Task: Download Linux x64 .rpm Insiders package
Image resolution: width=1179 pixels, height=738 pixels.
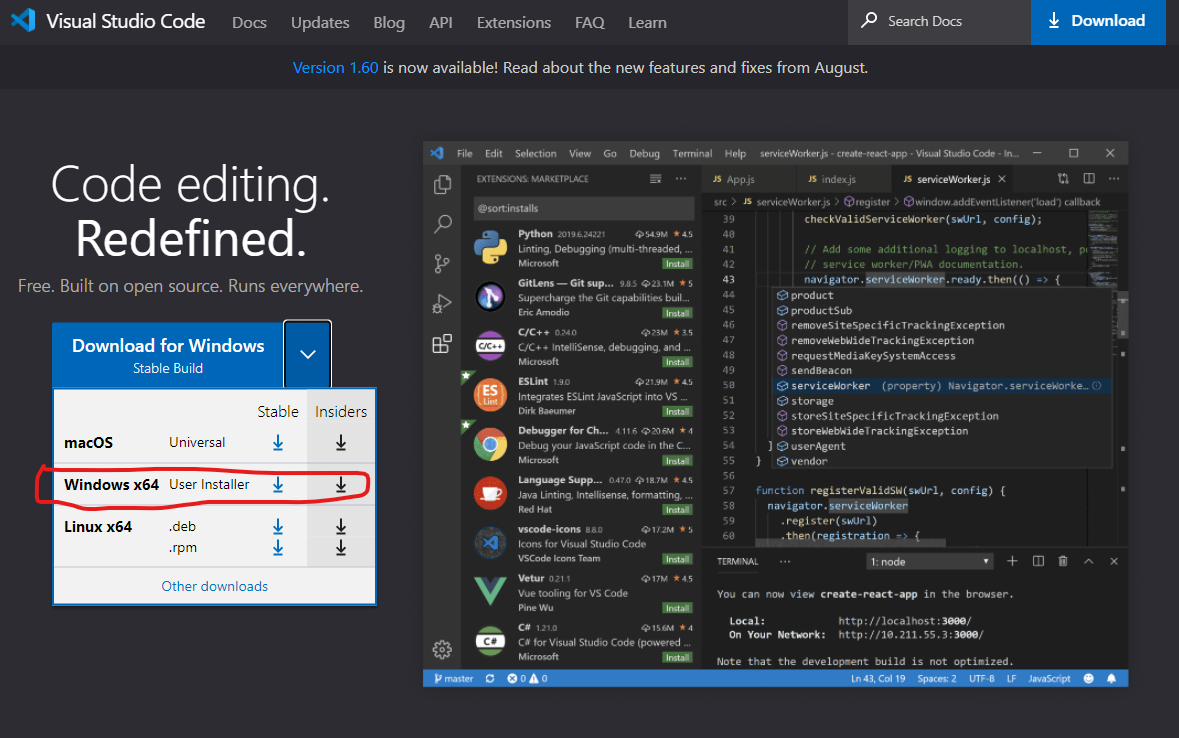Action: [x=341, y=548]
